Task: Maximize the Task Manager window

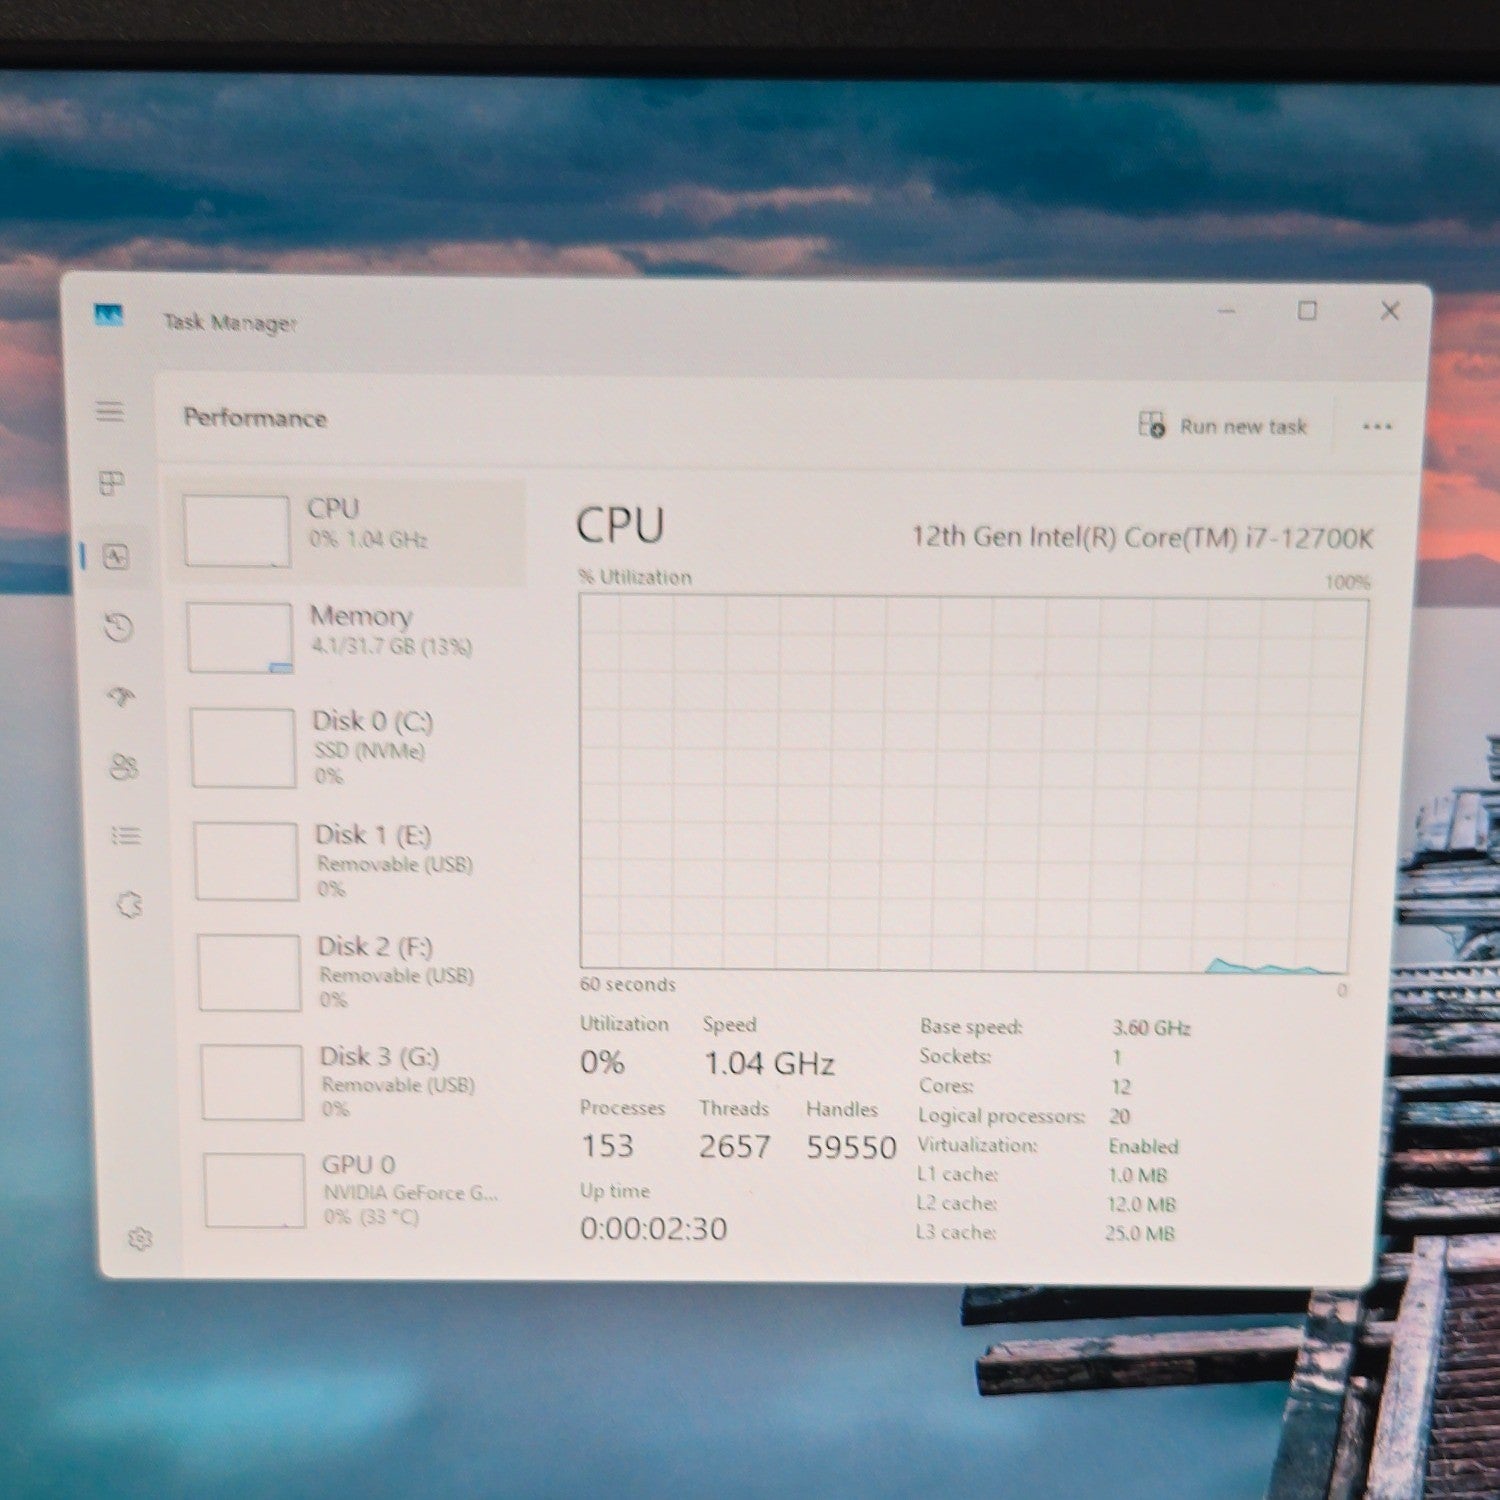Action: tap(1307, 311)
